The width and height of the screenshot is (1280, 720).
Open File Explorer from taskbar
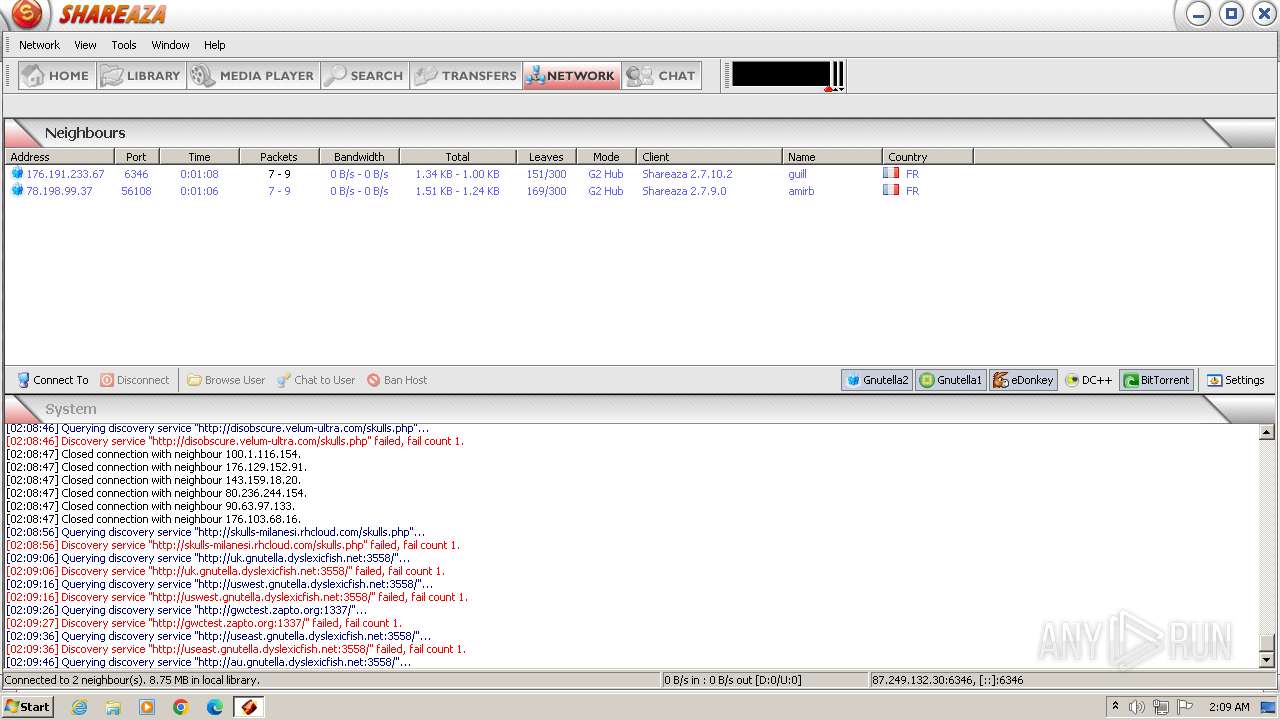113,707
